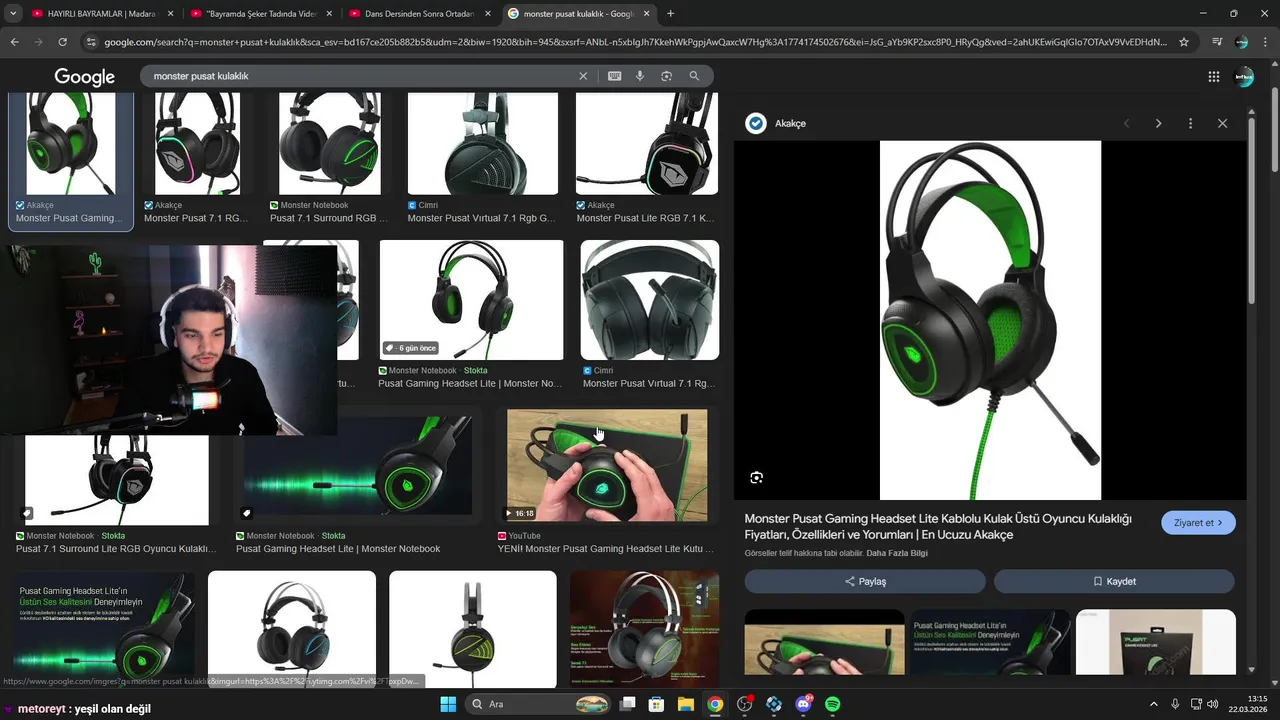Image resolution: width=1280 pixels, height=720 pixels.
Task: Open Pusat 7.1 Surround Lite RGB Oyuncu Kulaklı... result
Action: point(116,549)
